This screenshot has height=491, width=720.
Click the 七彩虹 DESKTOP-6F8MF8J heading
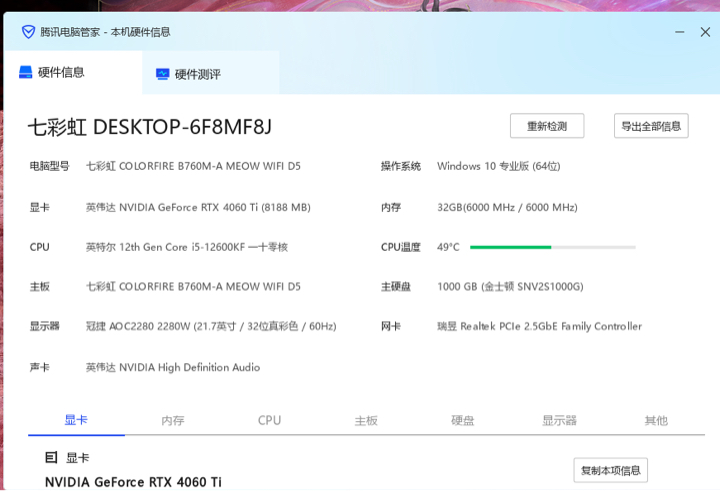point(150,127)
